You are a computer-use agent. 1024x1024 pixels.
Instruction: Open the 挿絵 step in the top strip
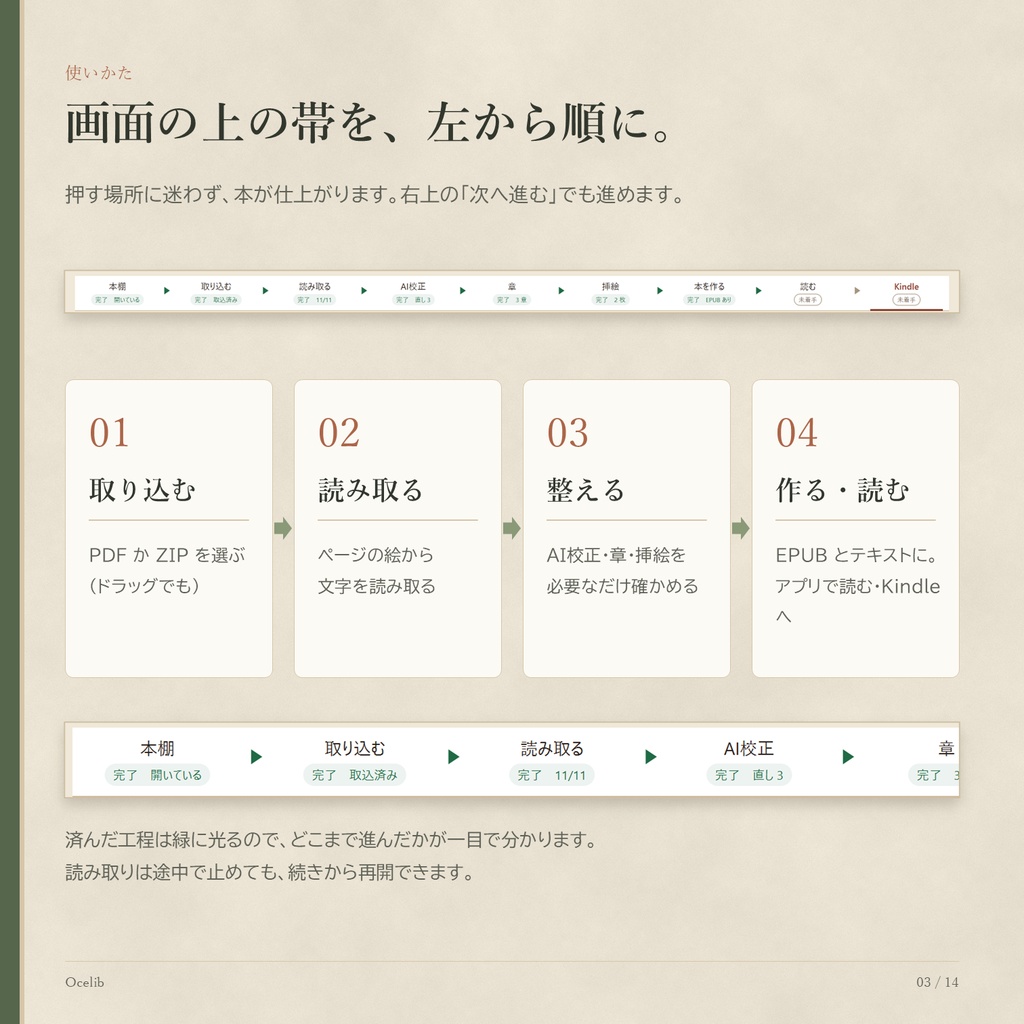(610, 293)
